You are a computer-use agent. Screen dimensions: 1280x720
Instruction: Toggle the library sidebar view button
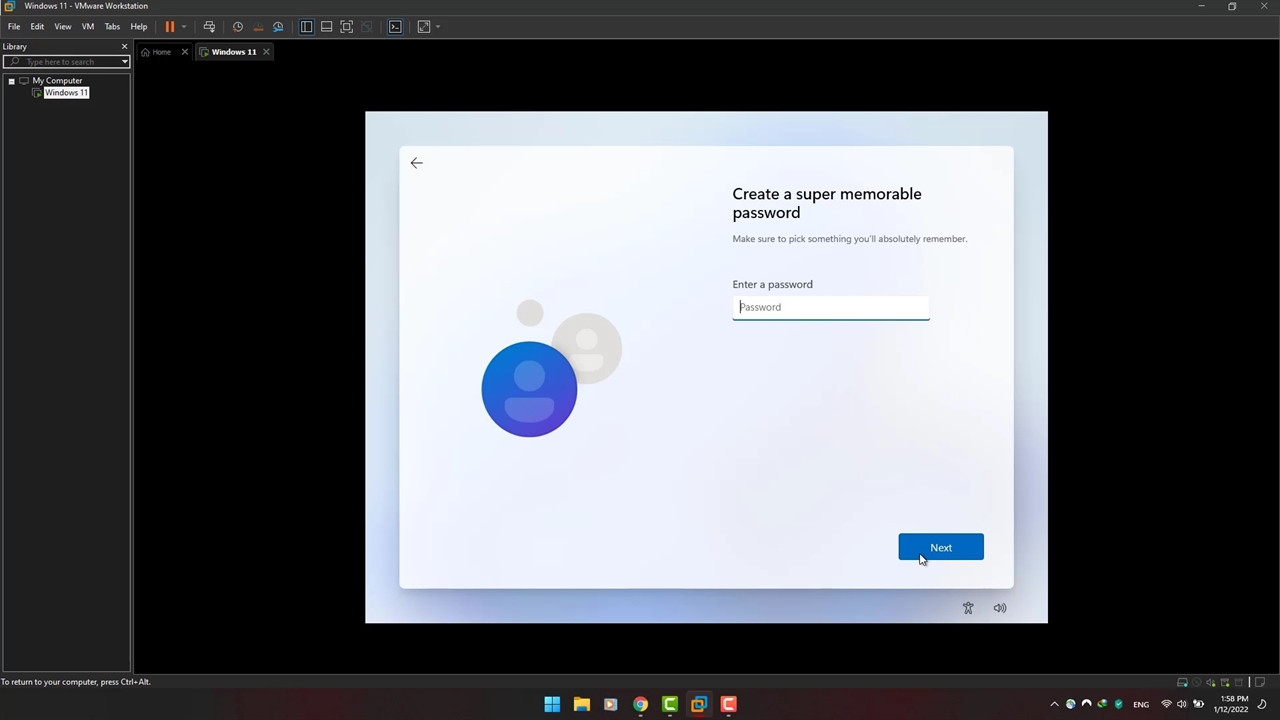[x=306, y=27]
